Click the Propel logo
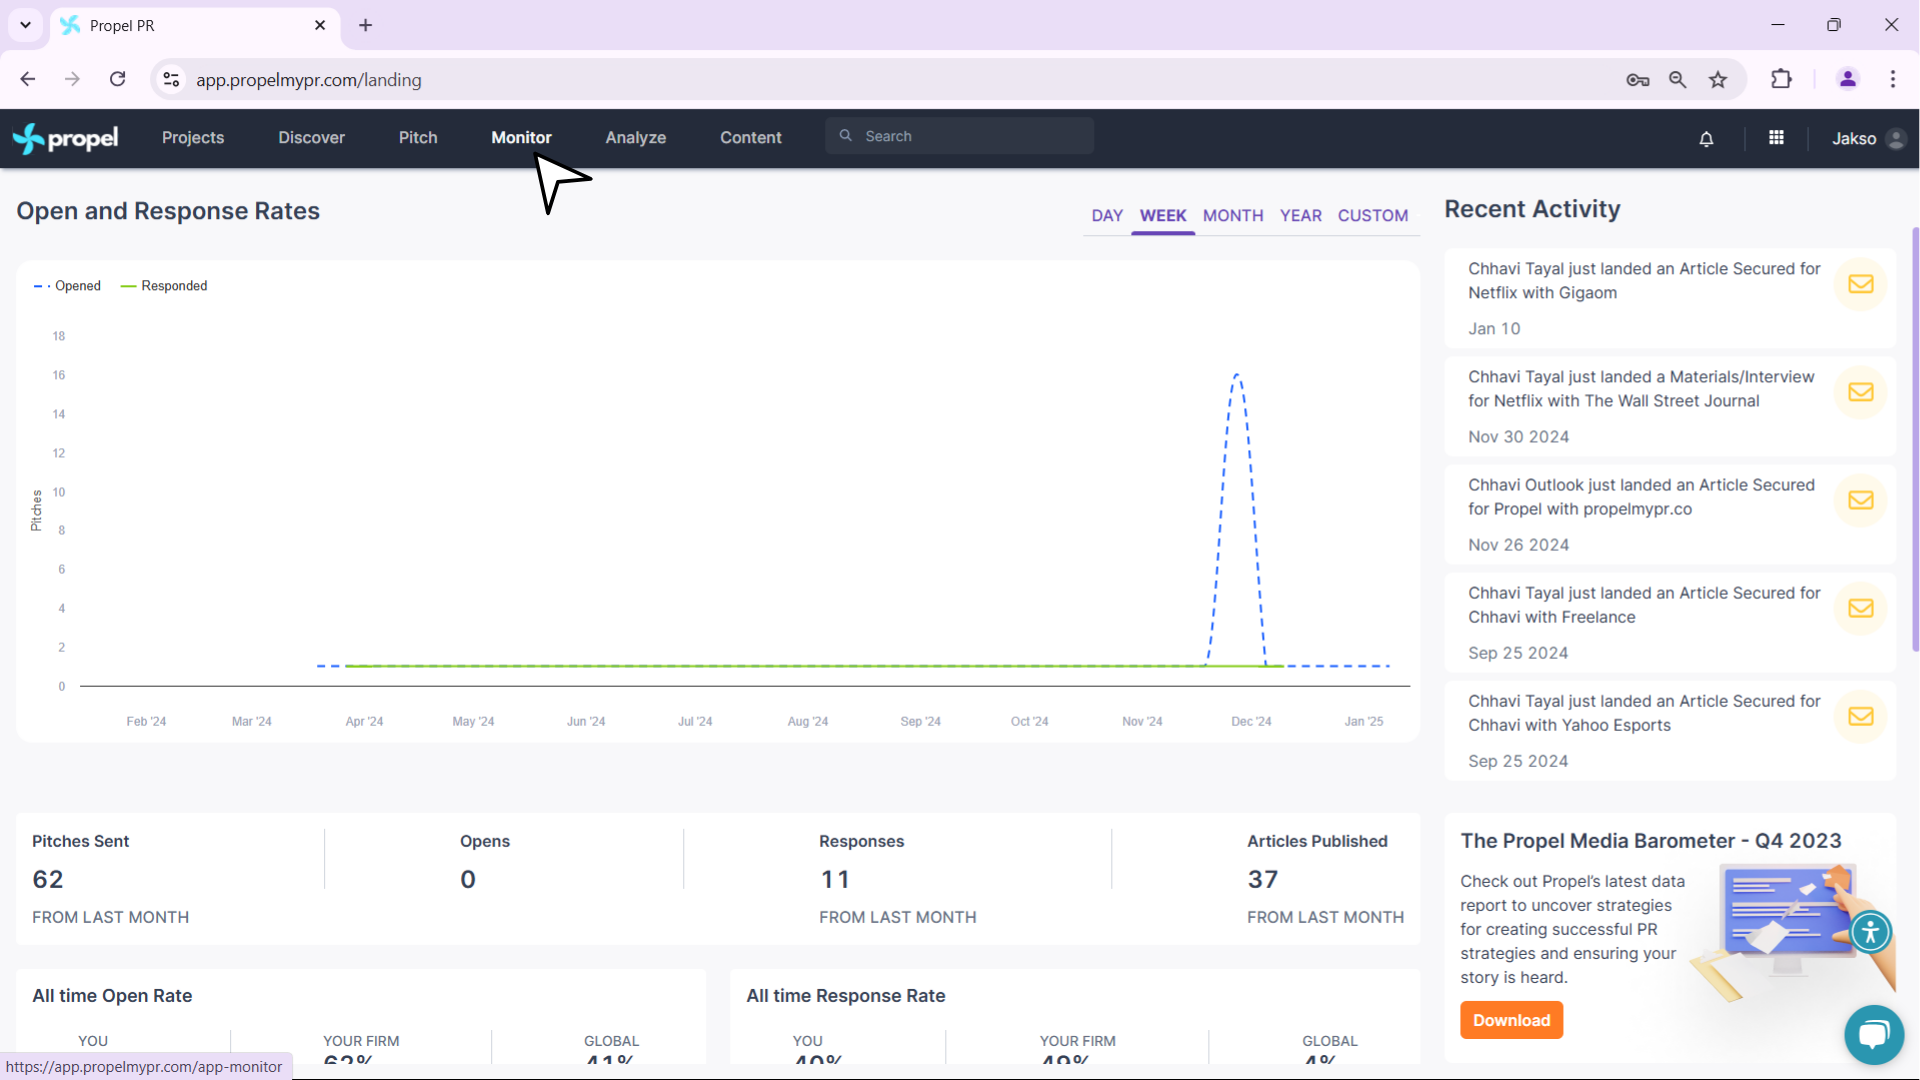Image resolution: width=1920 pixels, height=1080 pixels. click(x=66, y=138)
